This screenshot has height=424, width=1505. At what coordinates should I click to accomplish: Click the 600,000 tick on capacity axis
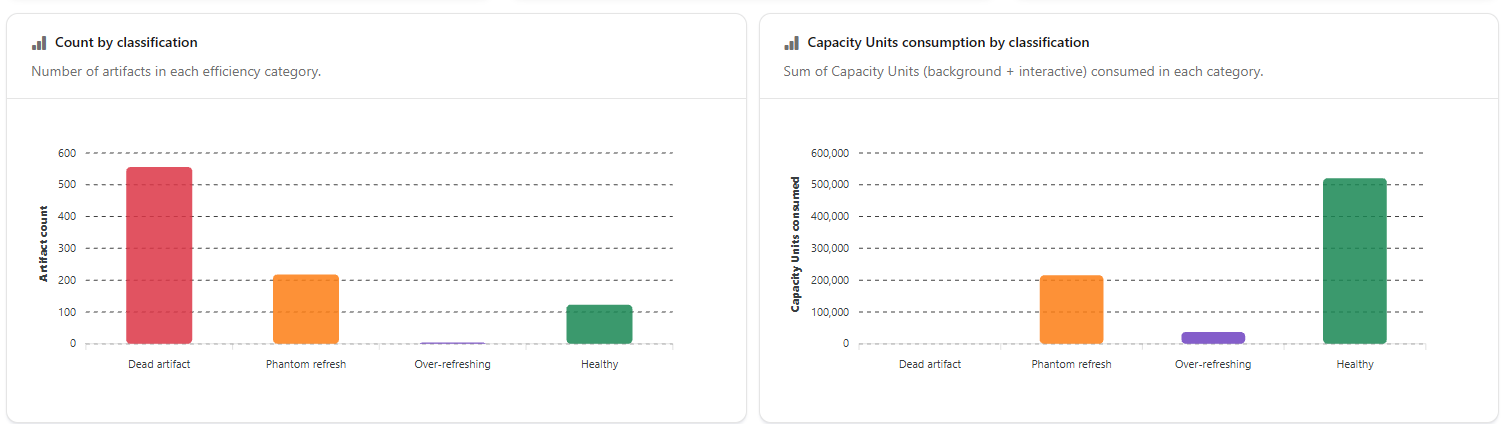[829, 153]
